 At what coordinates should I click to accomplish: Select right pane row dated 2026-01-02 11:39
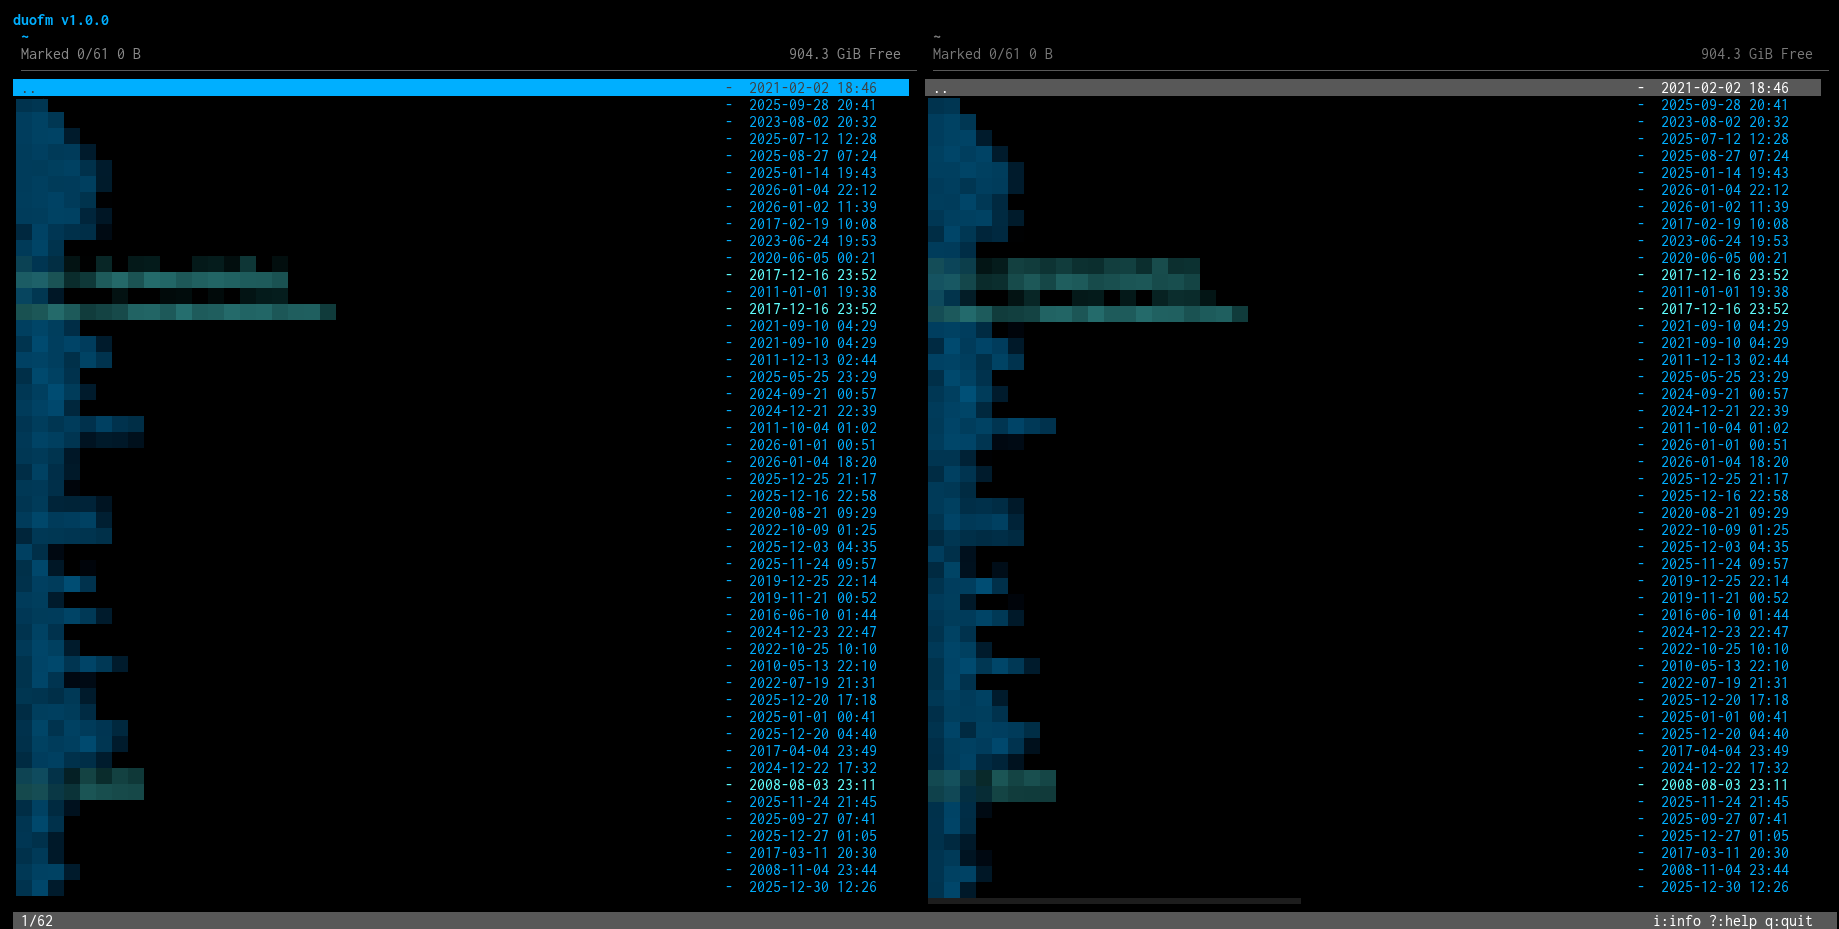[x=1373, y=207]
